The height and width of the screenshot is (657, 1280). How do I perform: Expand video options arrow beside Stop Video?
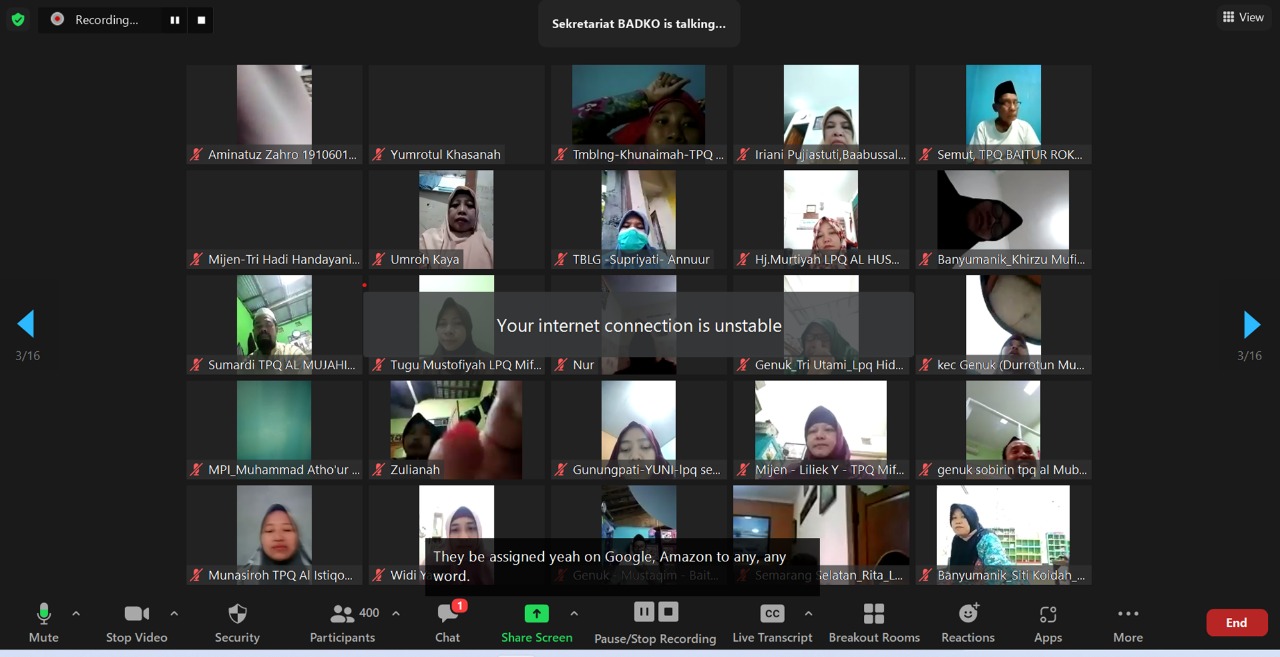pyautogui.click(x=174, y=613)
